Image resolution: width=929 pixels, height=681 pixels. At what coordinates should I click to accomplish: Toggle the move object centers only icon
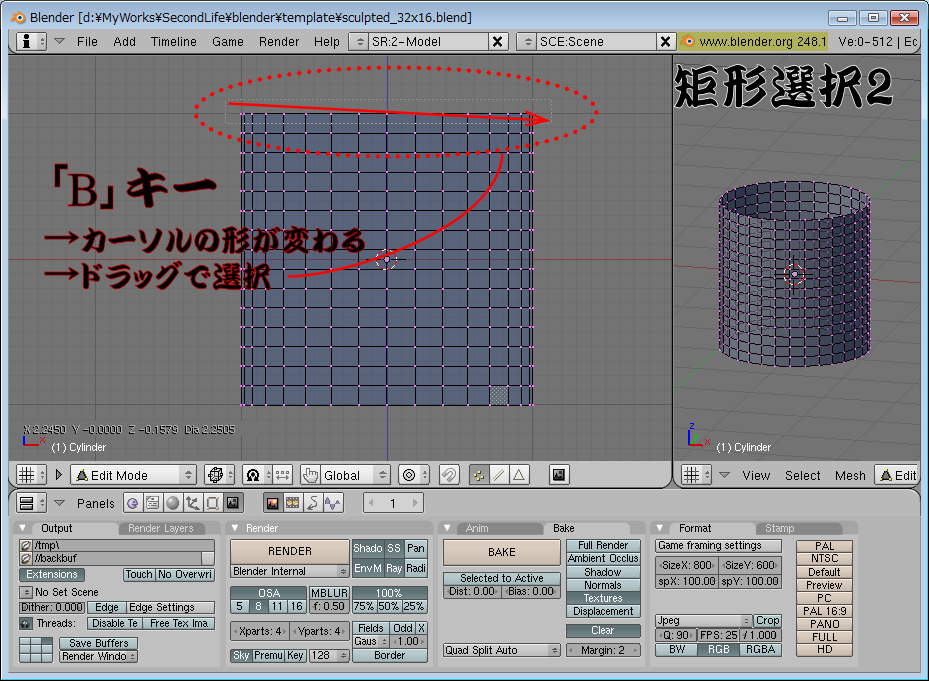[283, 475]
